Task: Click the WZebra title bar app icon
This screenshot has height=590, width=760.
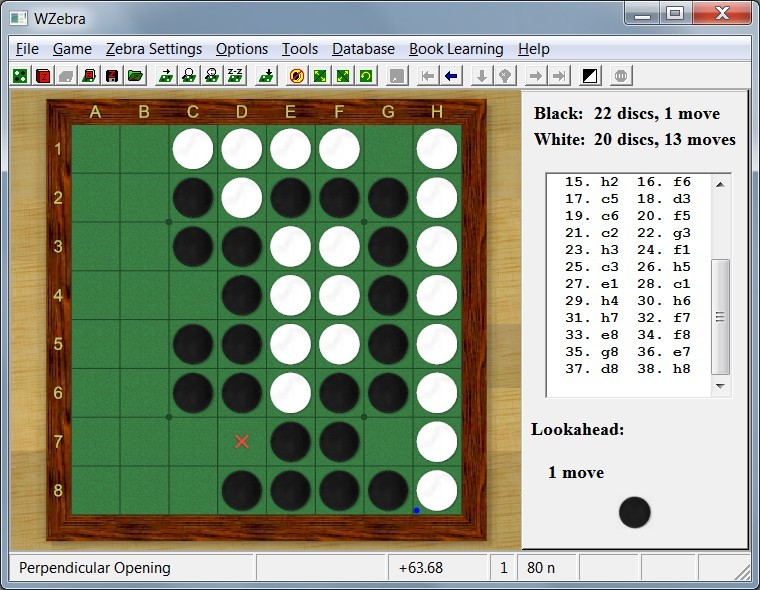Action: pos(19,18)
